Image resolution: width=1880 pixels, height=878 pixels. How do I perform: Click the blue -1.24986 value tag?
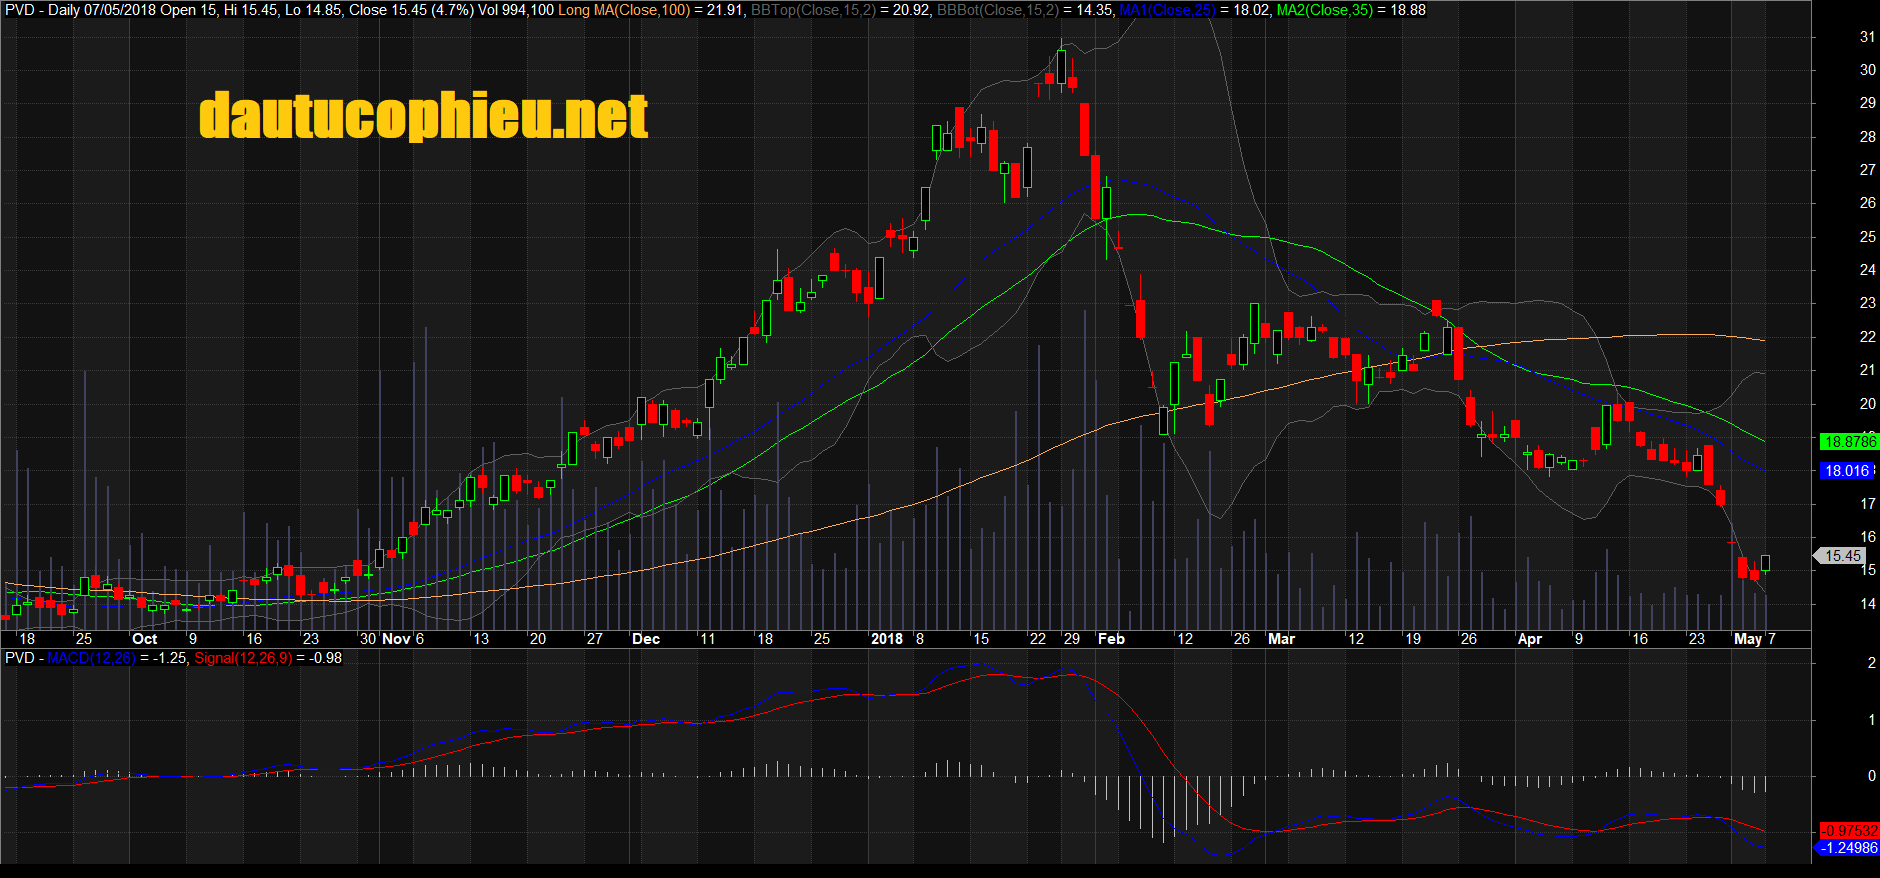click(x=1848, y=848)
